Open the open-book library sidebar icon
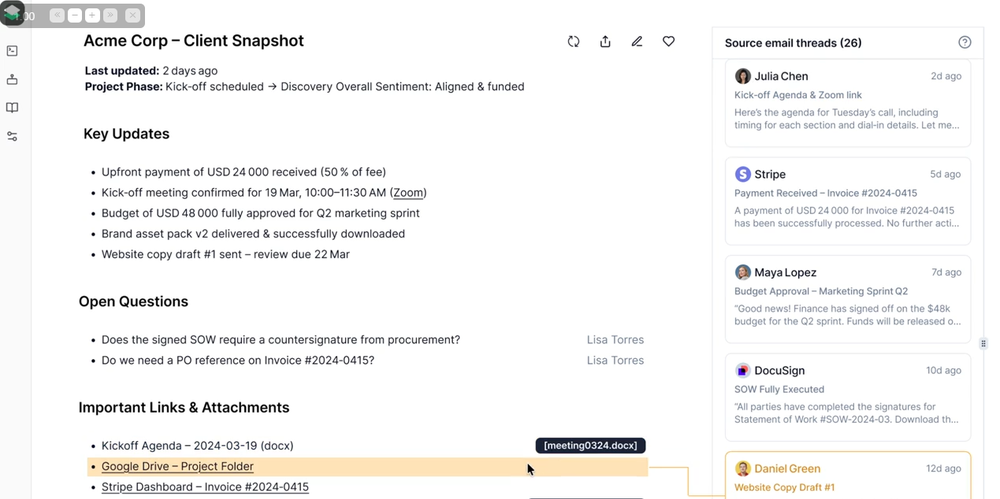 [11, 108]
